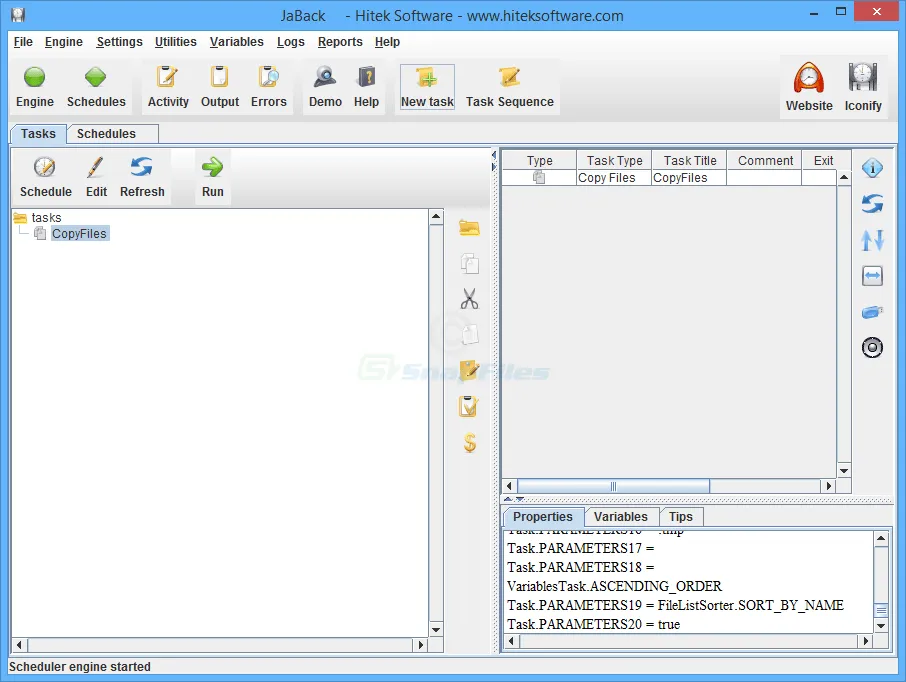Viewport: 906px width, 682px height.
Task: Click the Task Type column header
Action: tap(614, 160)
